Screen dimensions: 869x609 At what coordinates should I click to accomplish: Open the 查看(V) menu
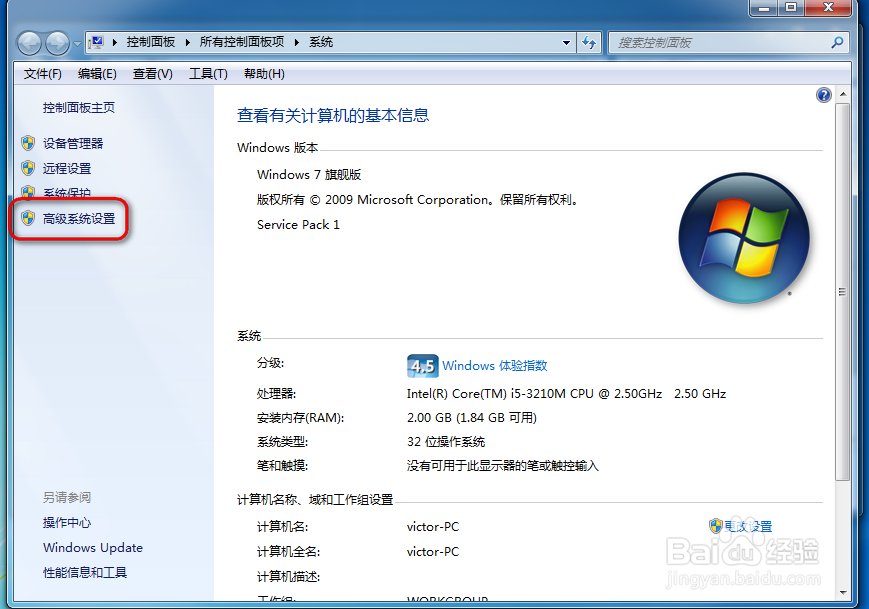152,74
